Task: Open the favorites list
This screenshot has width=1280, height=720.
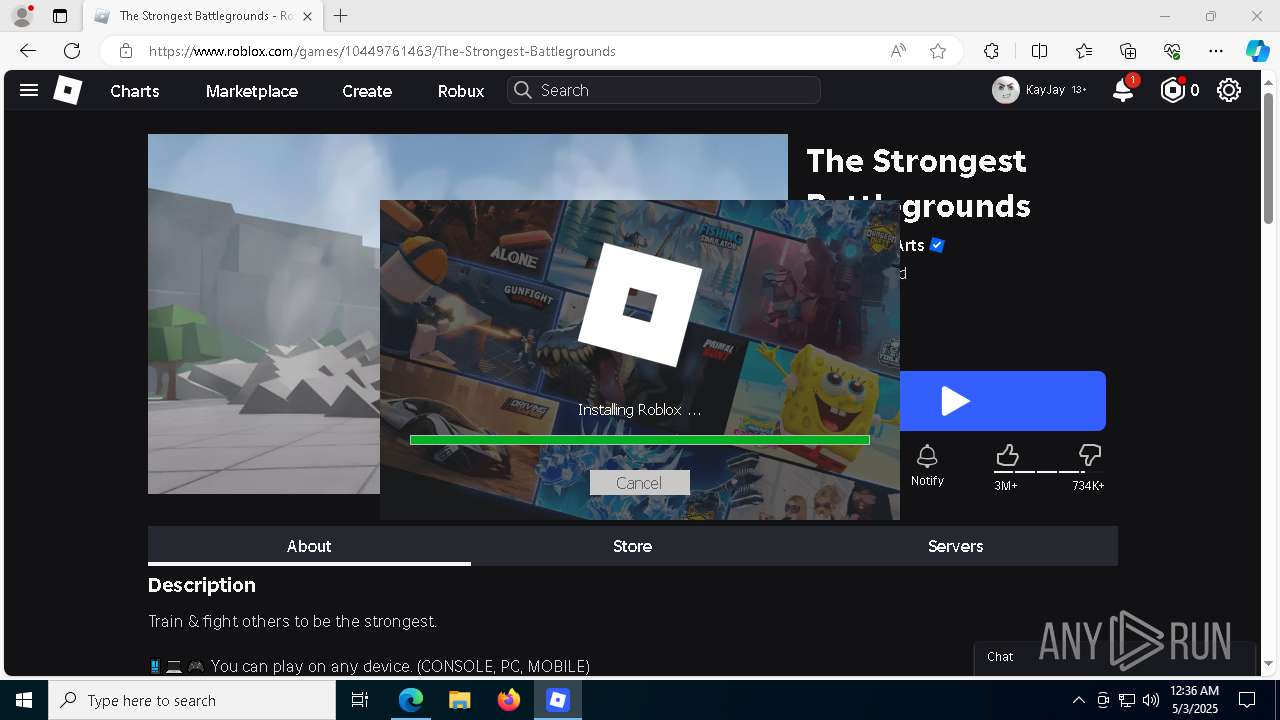Action: (x=1084, y=51)
